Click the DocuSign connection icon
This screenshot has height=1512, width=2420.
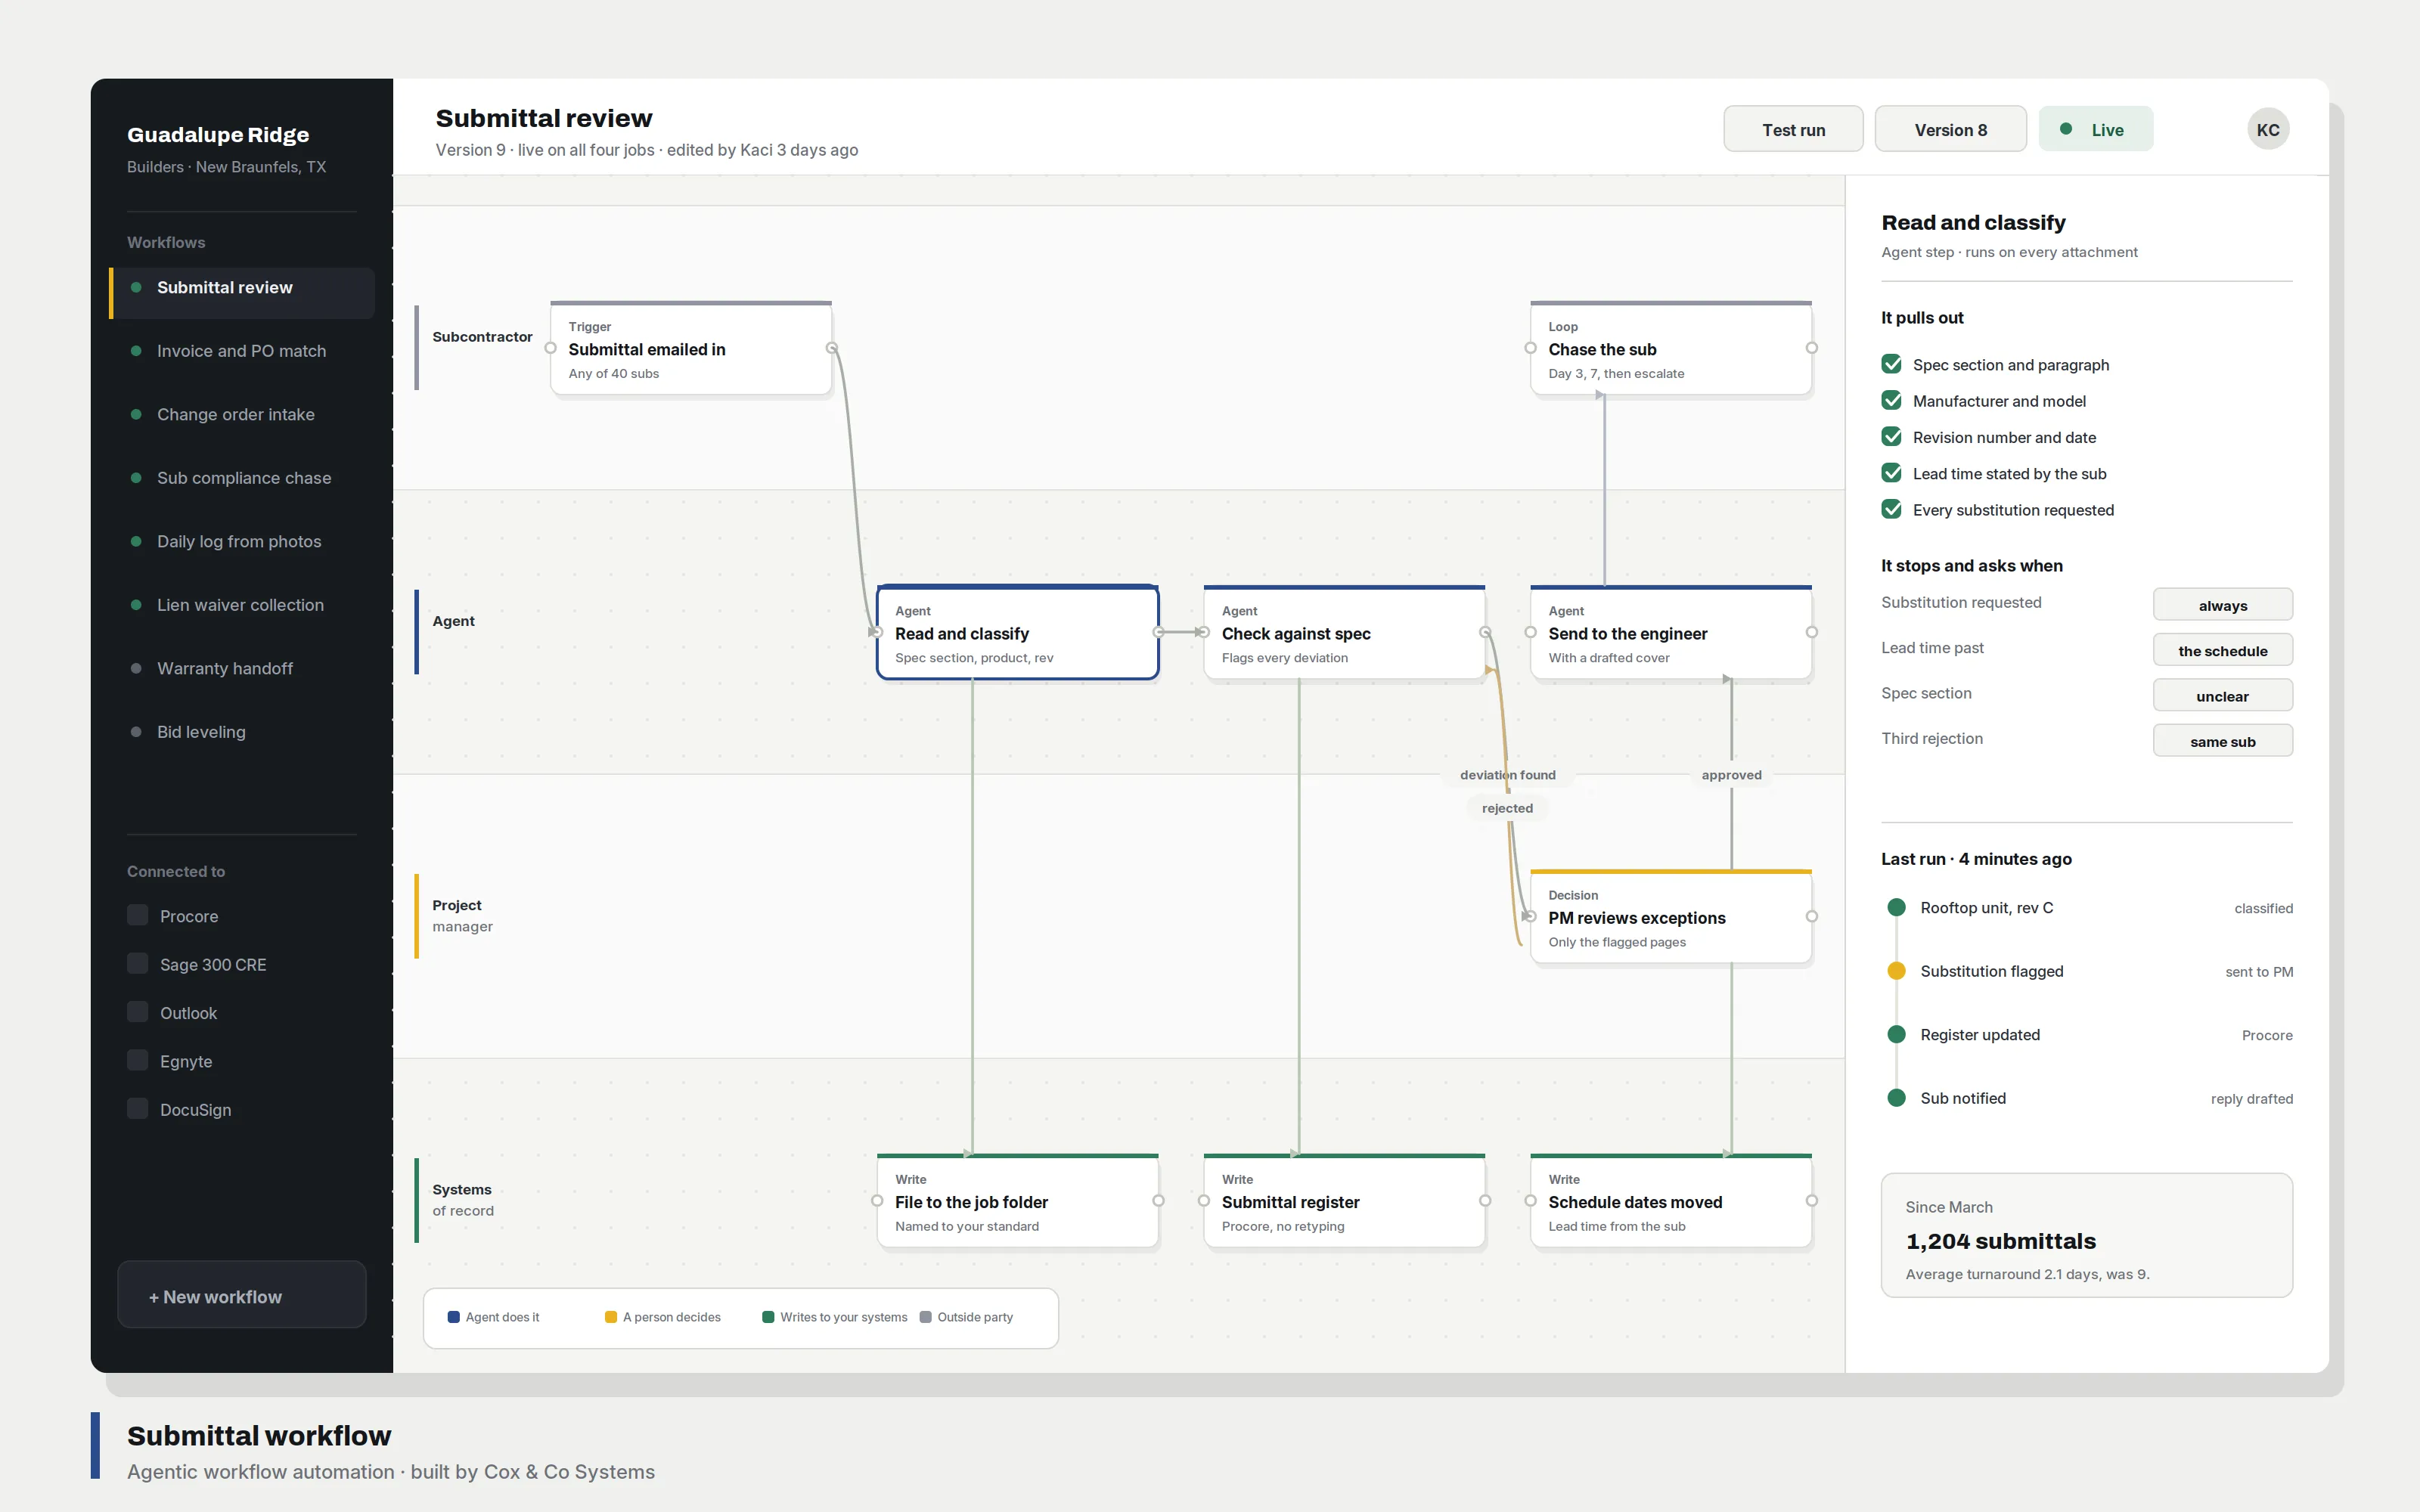[x=138, y=1109]
